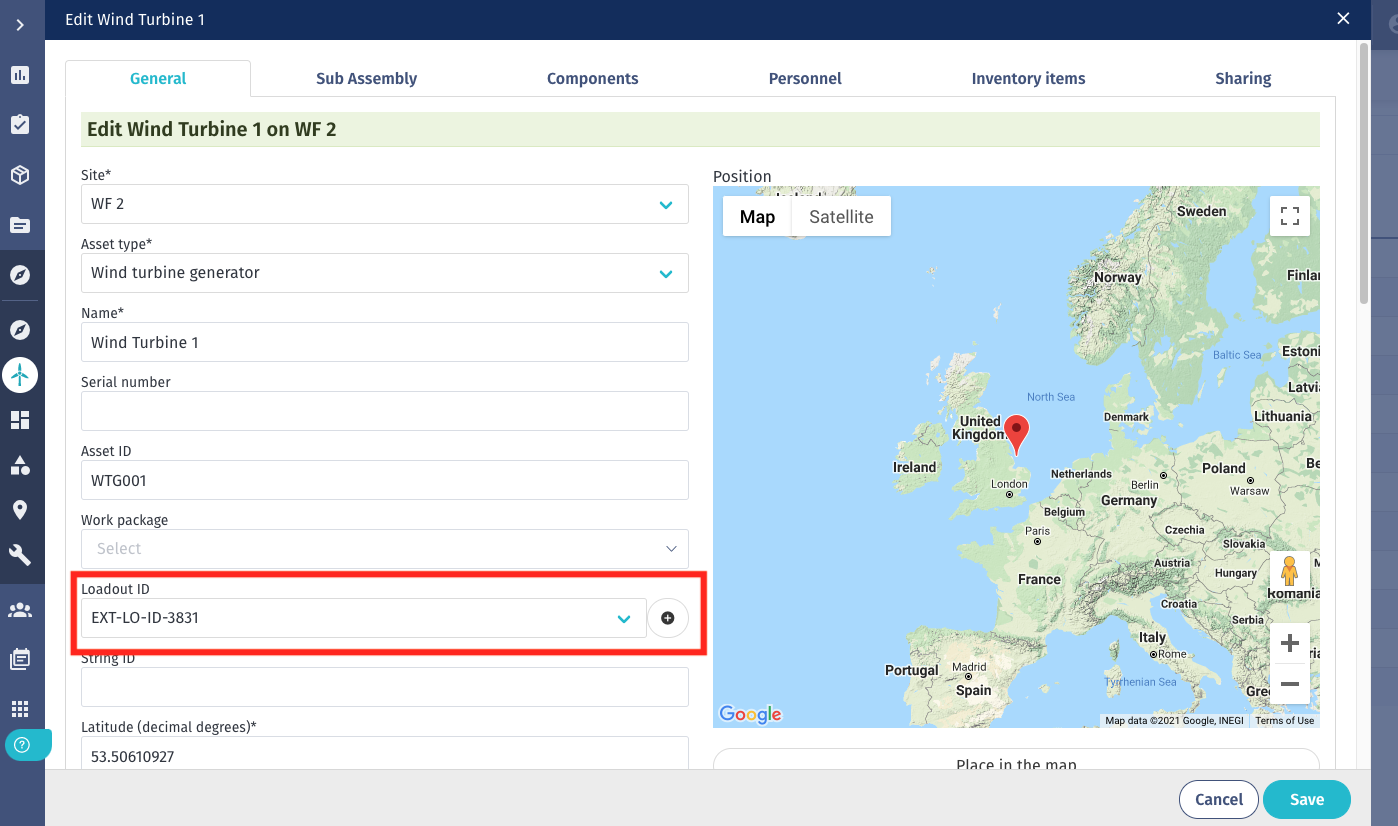Zoom in on the map with plus

[x=1290, y=643]
